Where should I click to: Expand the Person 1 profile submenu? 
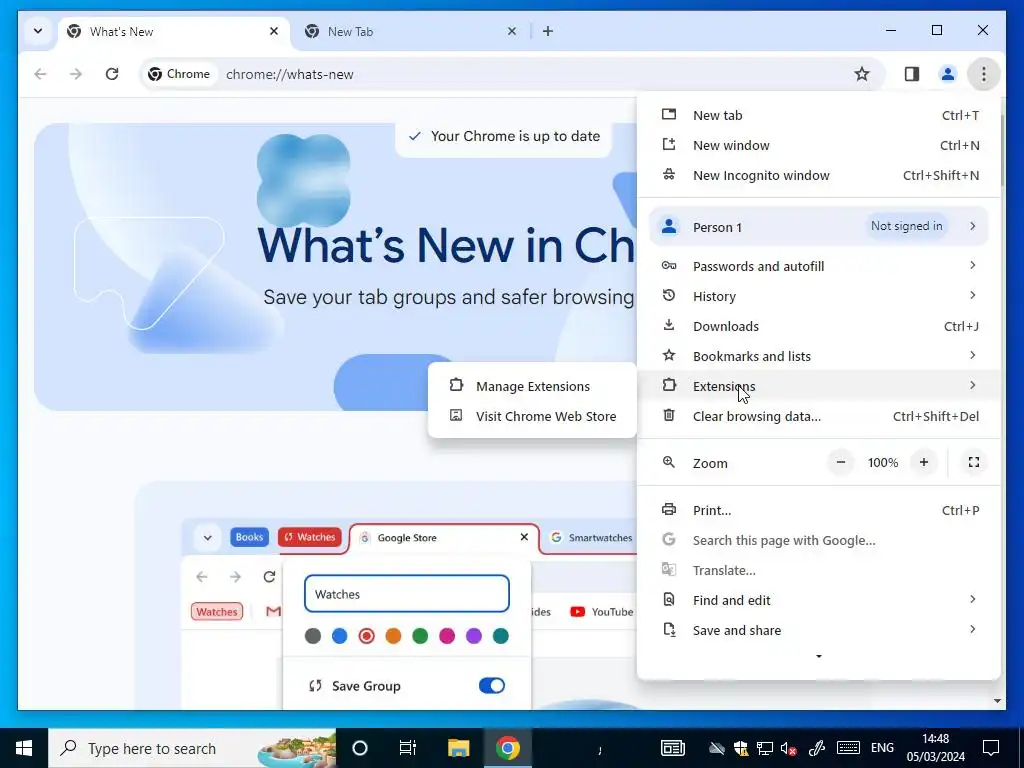(819, 227)
